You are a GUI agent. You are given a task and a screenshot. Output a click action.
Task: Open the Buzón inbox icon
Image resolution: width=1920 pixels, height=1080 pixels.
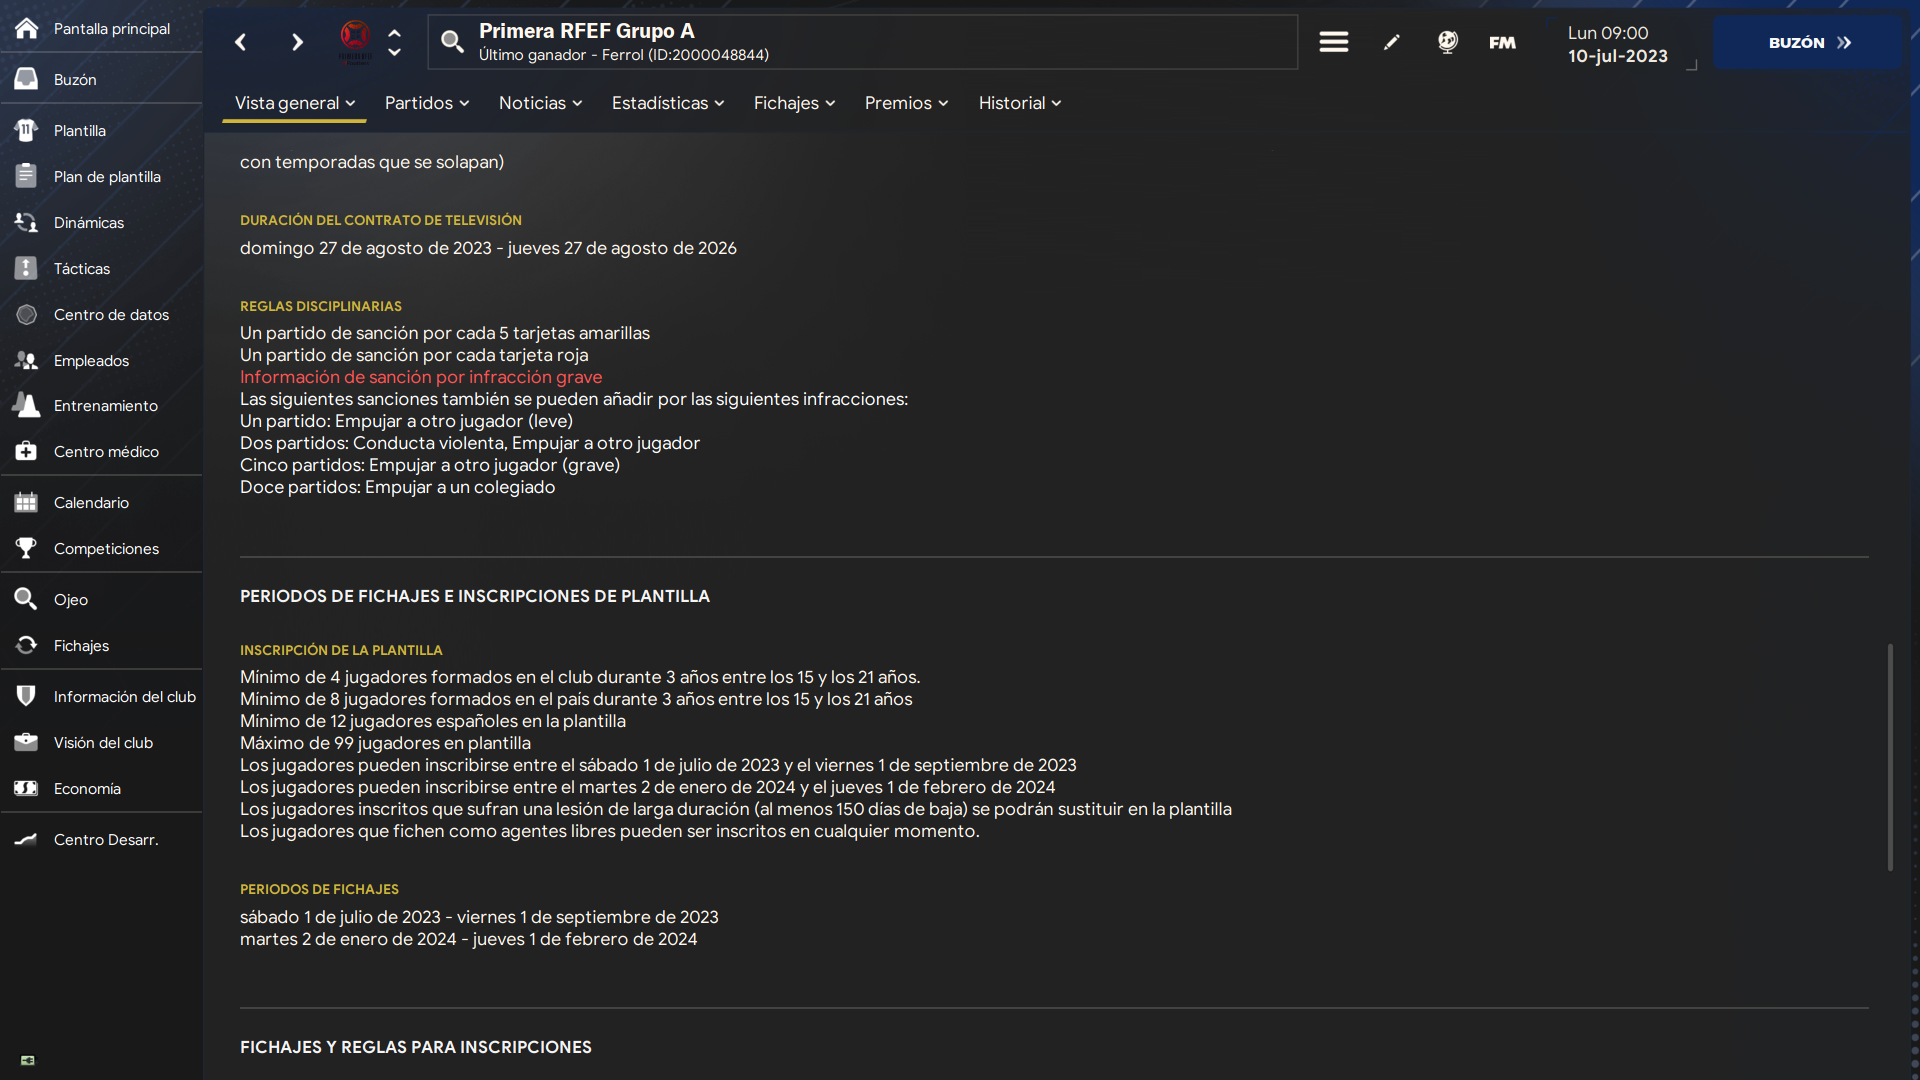point(27,79)
